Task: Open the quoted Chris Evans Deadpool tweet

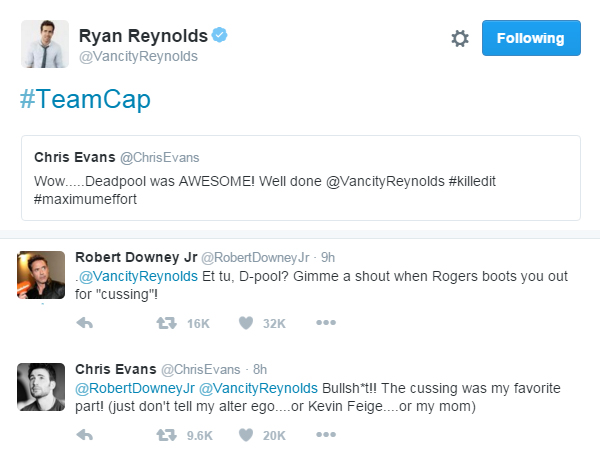Action: (x=301, y=178)
